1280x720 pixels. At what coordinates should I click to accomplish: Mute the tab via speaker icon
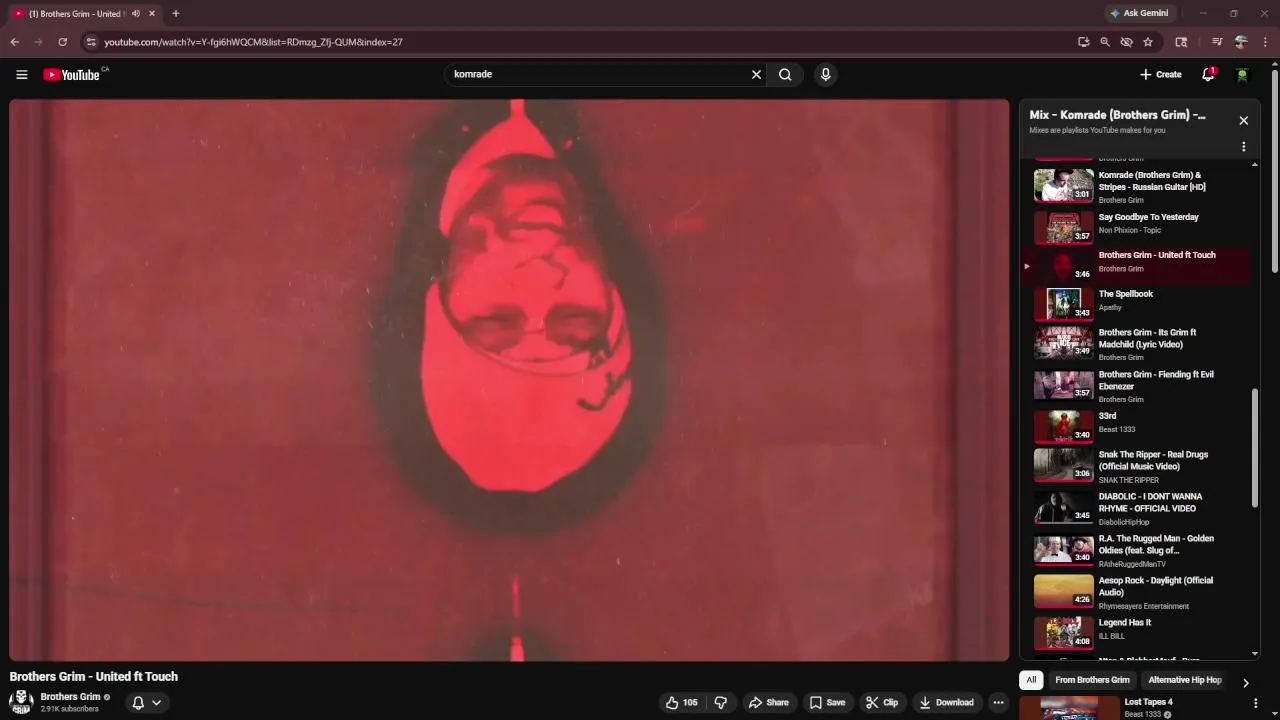[x=135, y=14]
